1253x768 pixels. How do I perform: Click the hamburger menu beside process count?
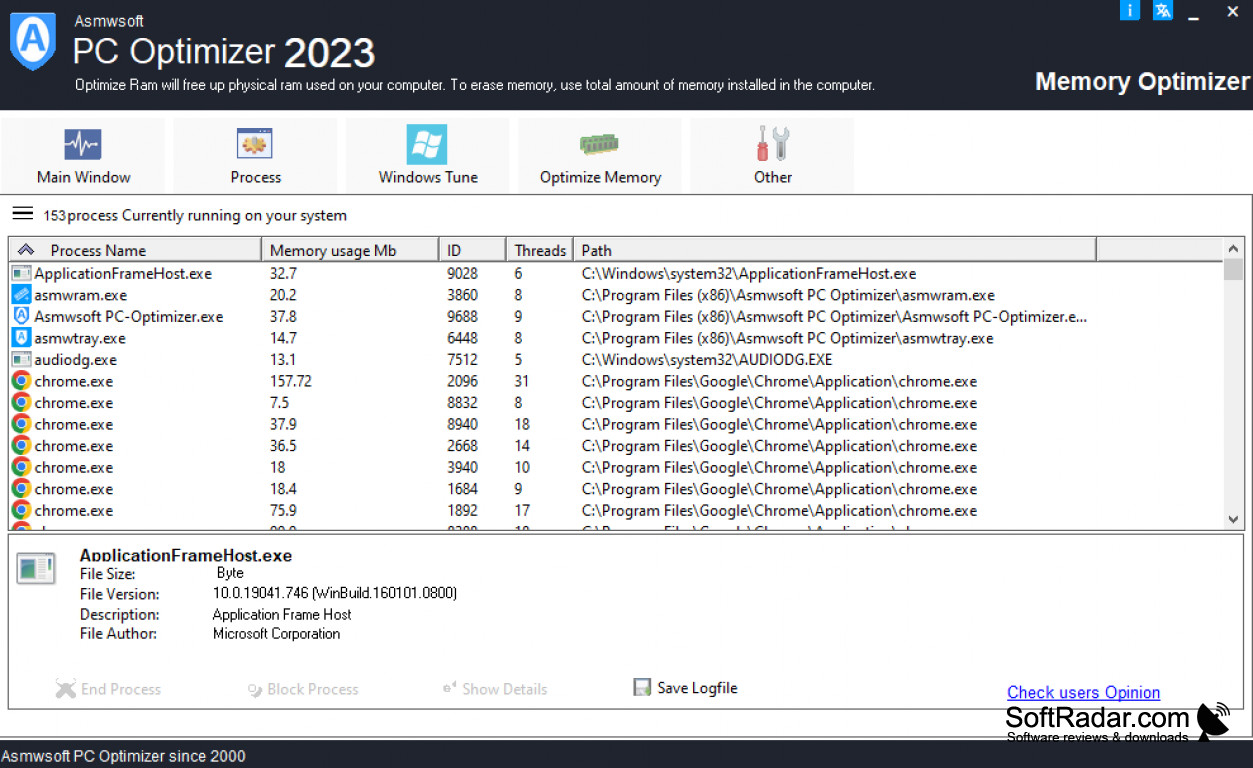pyautogui.click(x=23, y=214)
